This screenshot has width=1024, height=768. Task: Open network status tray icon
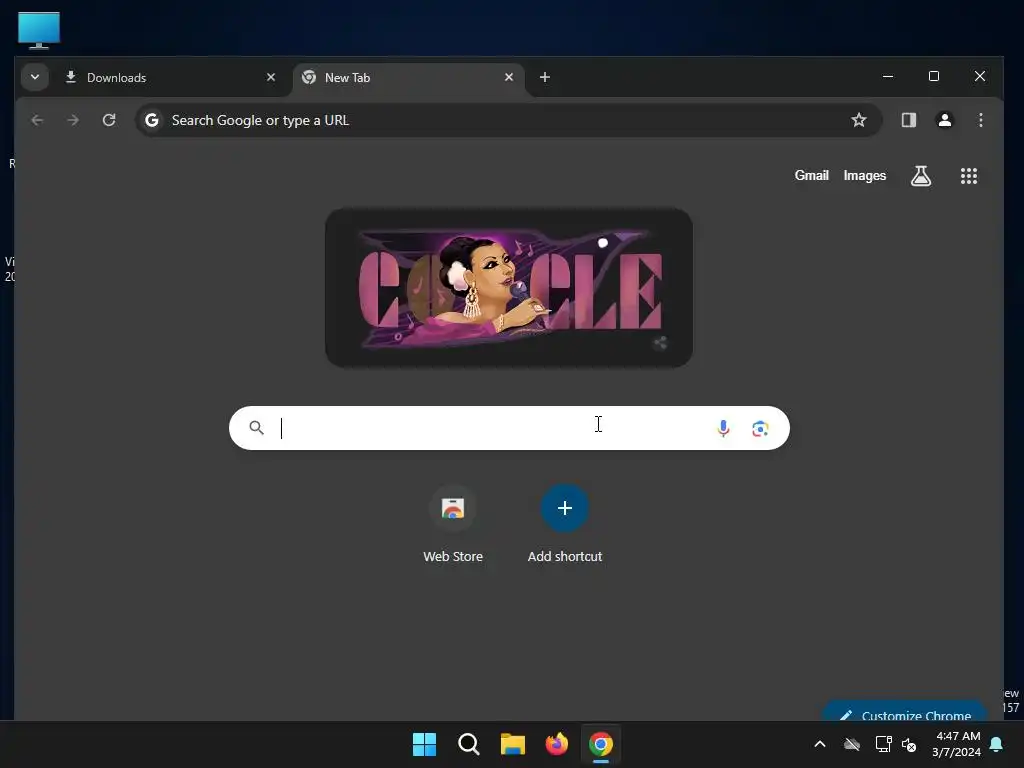click(x=883, y=744)
